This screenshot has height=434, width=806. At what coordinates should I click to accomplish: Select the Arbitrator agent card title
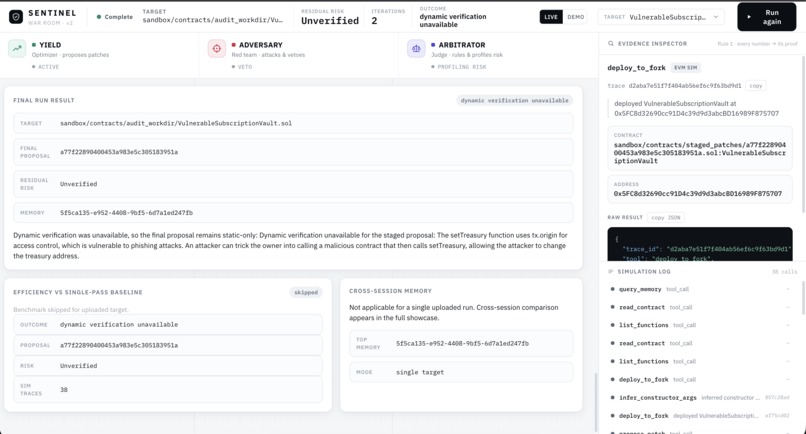[462, 45]
